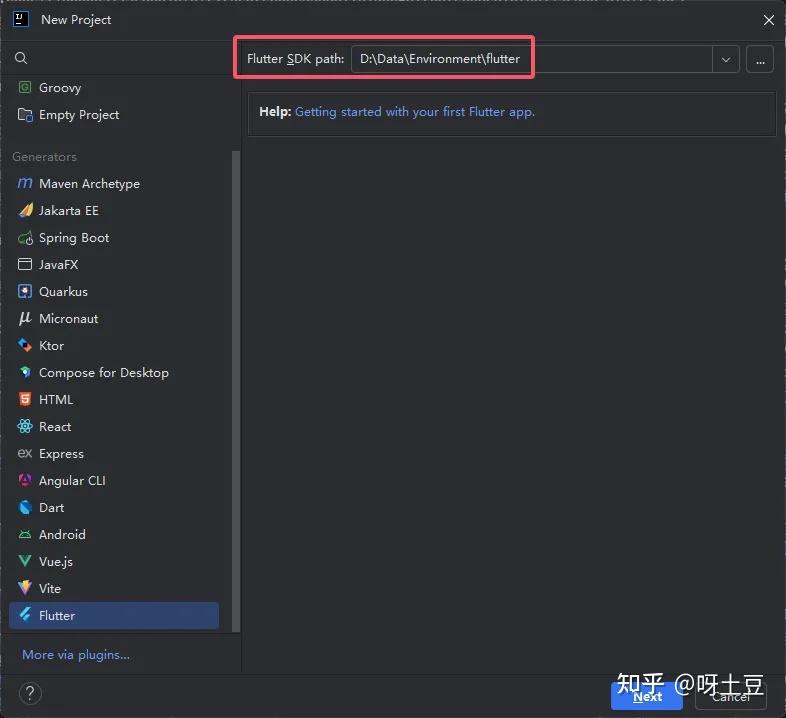Select Ktor generator
Viewport: 786px width, 718px height.
tap(114, 345)
